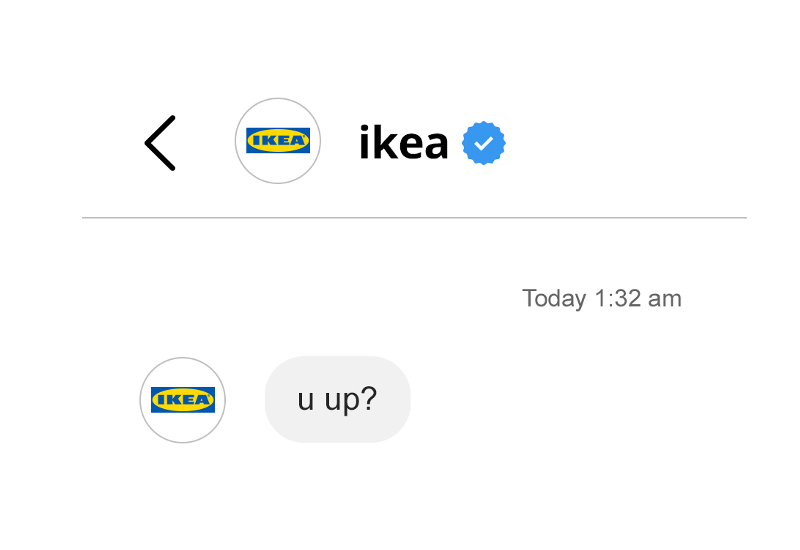Image resolution: width=800 pixels, height=550 pixels.
Task: Click the verification seal after the username
Action: [483, 144]
